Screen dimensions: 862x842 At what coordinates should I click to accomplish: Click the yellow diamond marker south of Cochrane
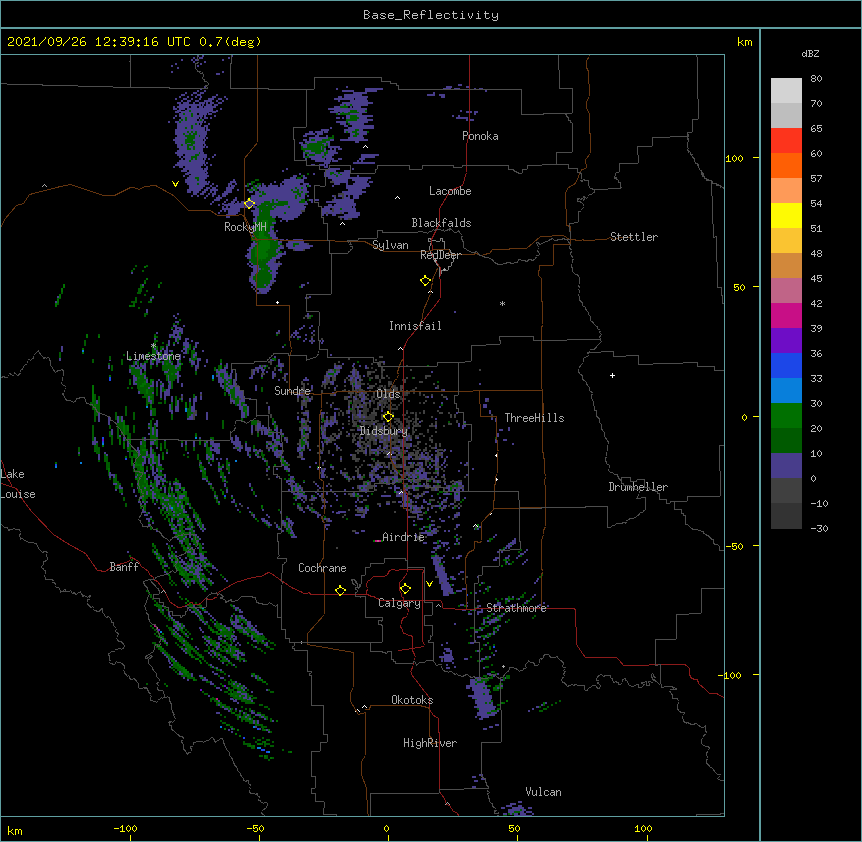coord(340,590)
